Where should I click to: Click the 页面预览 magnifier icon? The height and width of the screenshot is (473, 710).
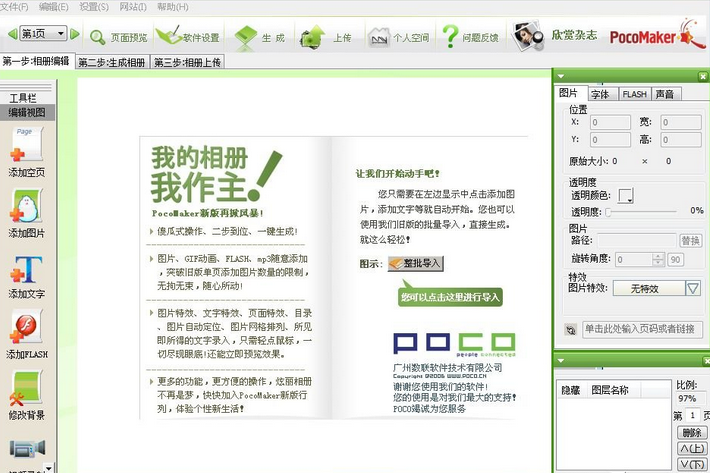click(x=97, y=37)
